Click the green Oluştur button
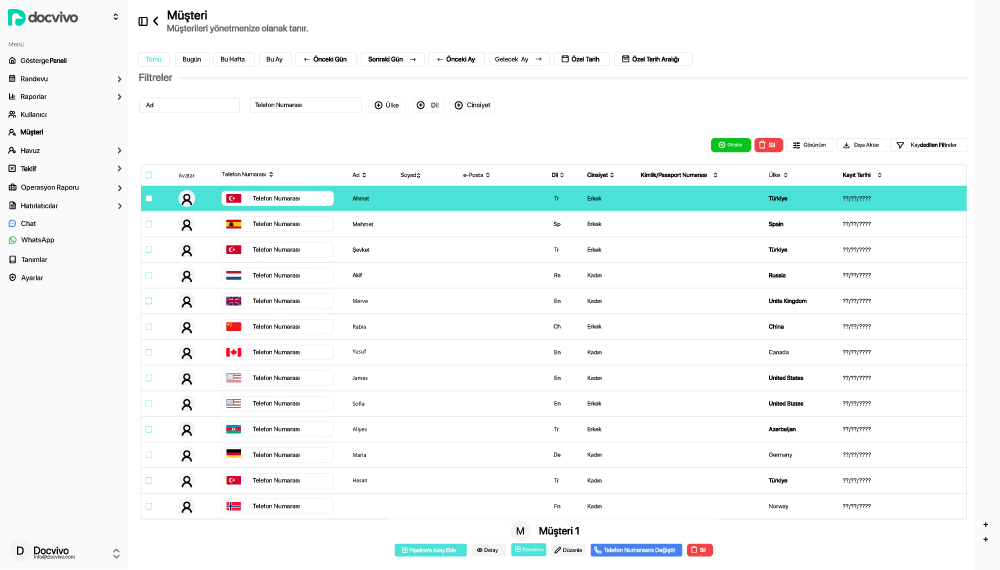The width and height of the screenshot is (1000, 570). pyautogui.click(x=730, y=145)
